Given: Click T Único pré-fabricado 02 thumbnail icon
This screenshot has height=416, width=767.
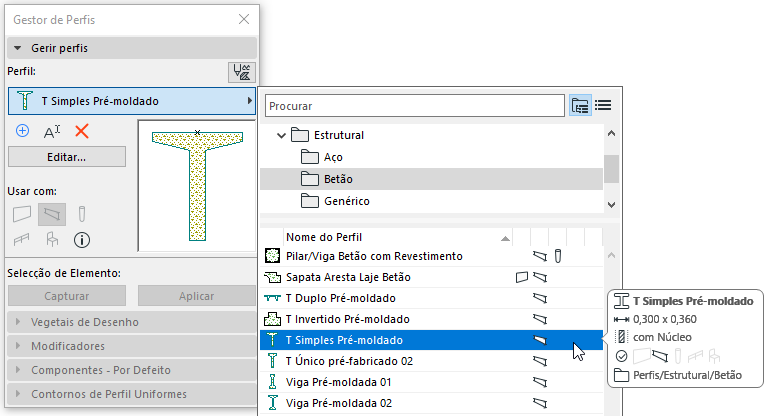Looking at the screenshot, I should 272,361.
